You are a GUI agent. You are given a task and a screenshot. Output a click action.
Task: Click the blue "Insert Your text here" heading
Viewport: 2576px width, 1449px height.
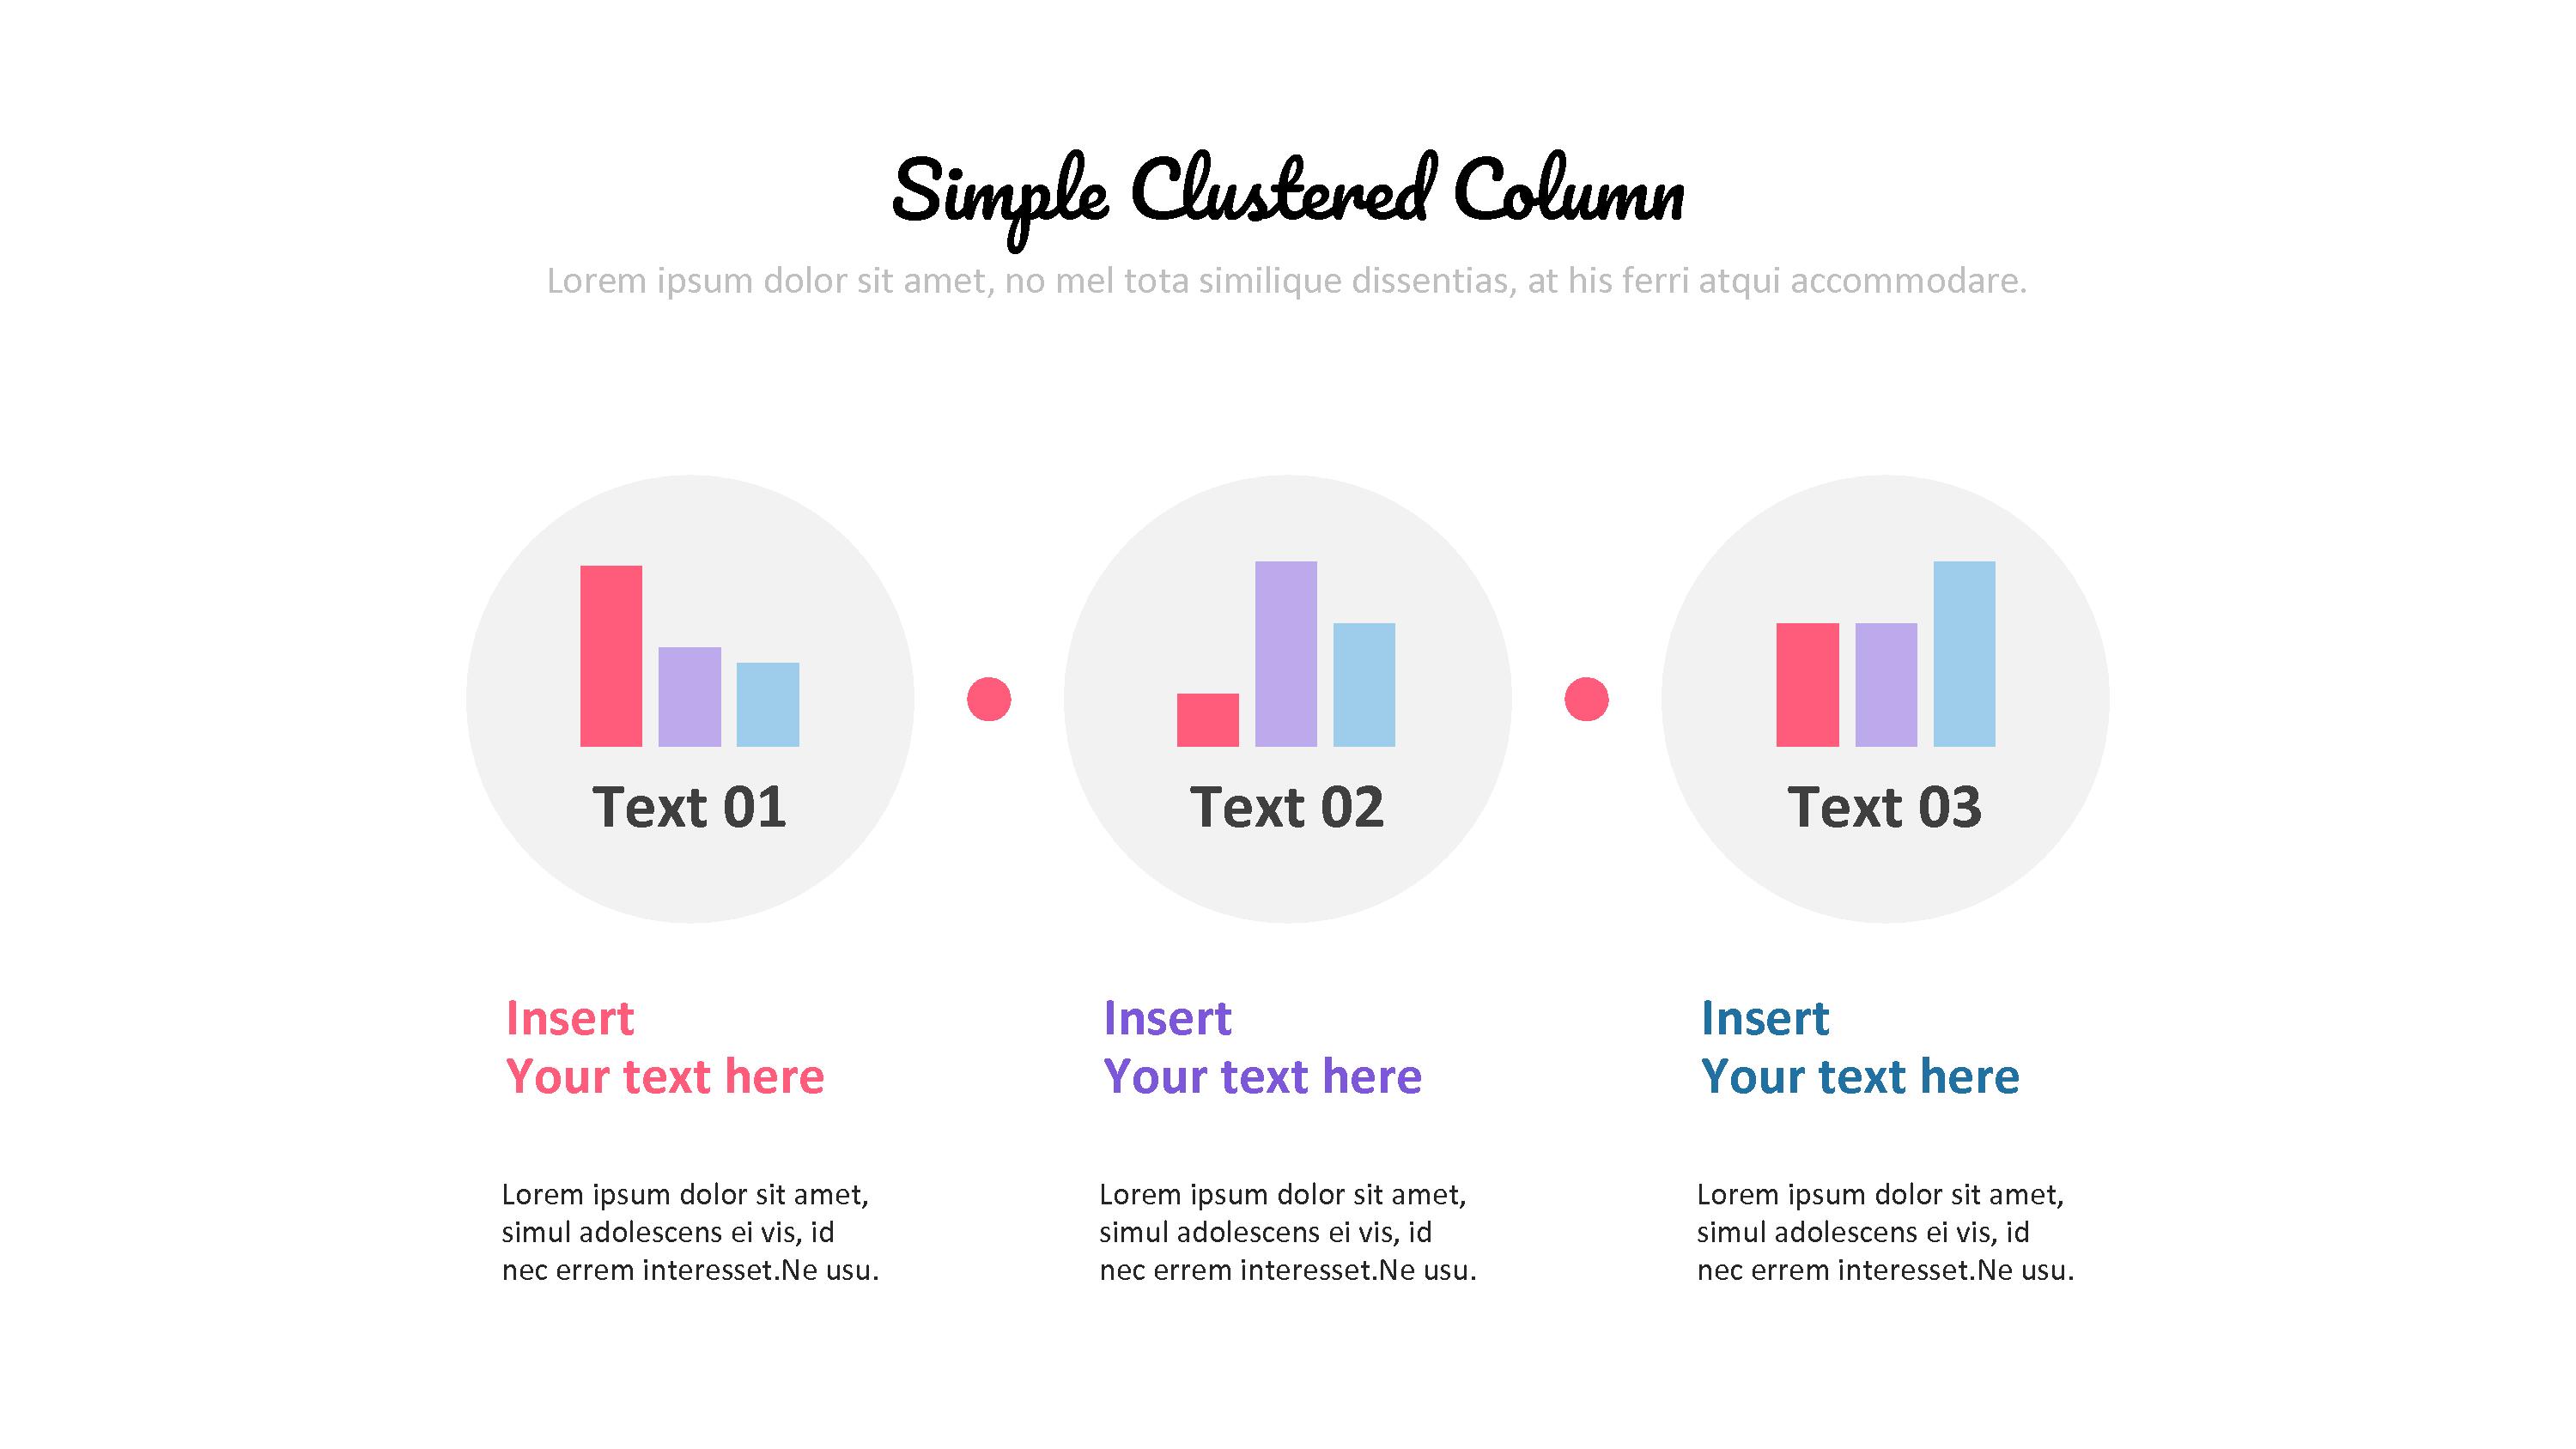(1860, 1047)
